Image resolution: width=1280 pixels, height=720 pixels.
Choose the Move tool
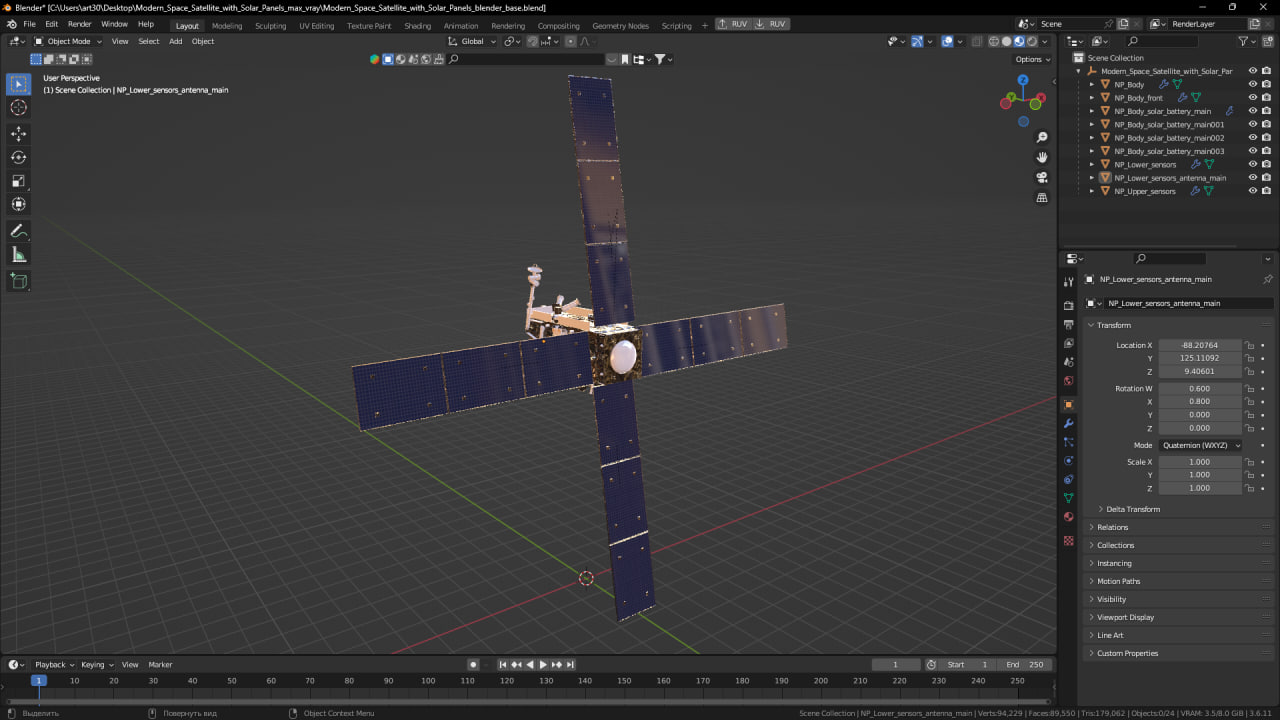click(x=18, y=134)
